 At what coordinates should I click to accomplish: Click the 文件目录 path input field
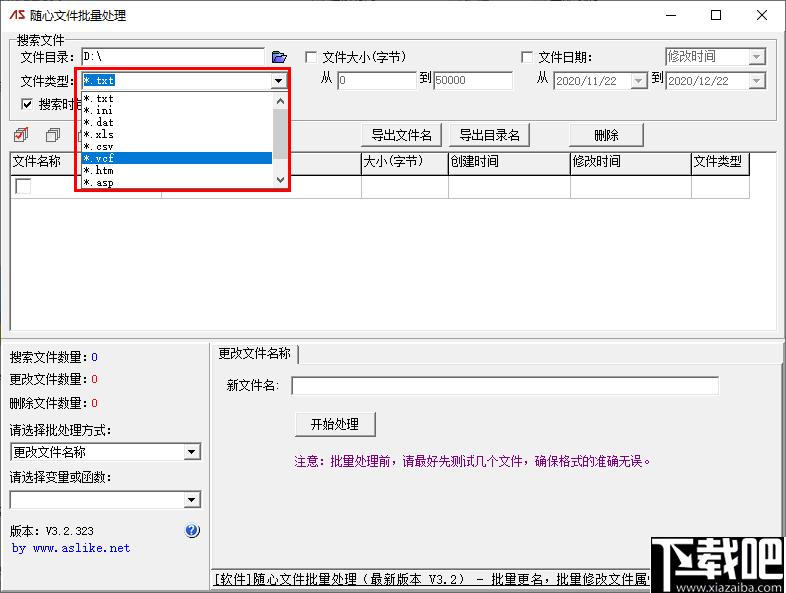[x=173, y=57]
